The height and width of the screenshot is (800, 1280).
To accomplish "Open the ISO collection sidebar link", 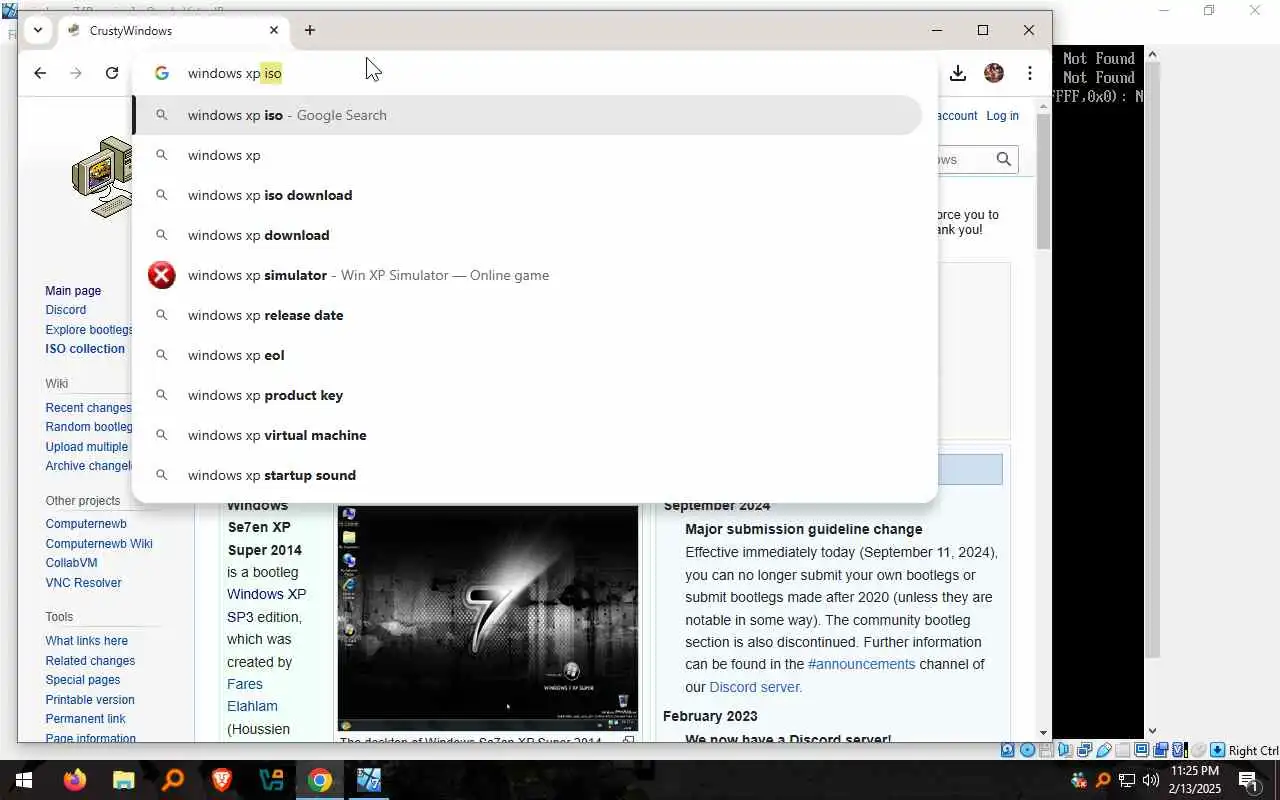I will click(x=85, y=349).
